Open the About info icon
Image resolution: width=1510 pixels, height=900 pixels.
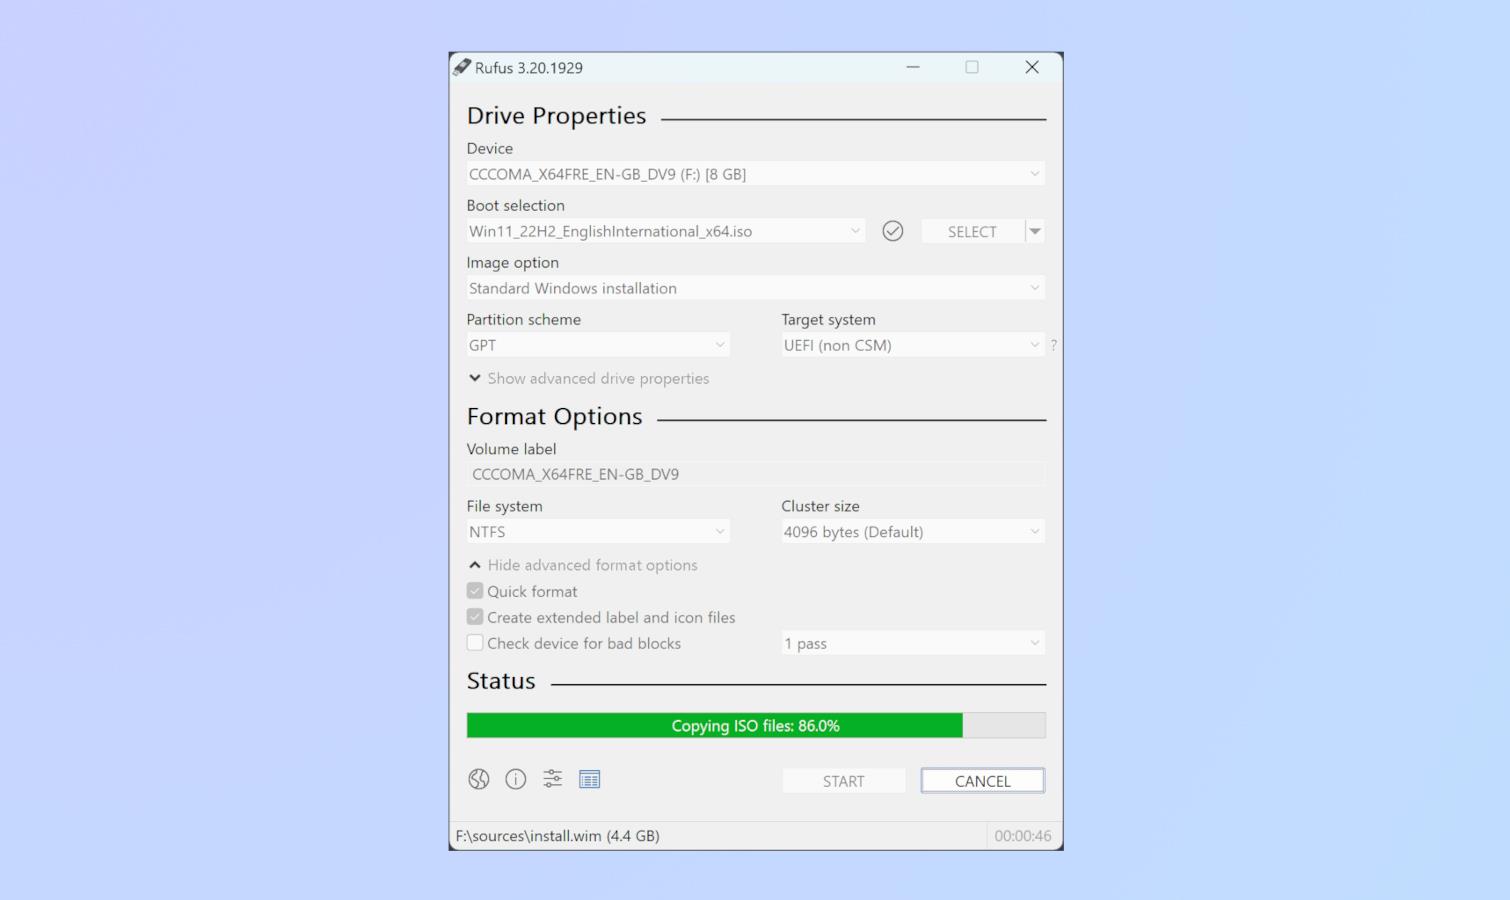(516, 779)
